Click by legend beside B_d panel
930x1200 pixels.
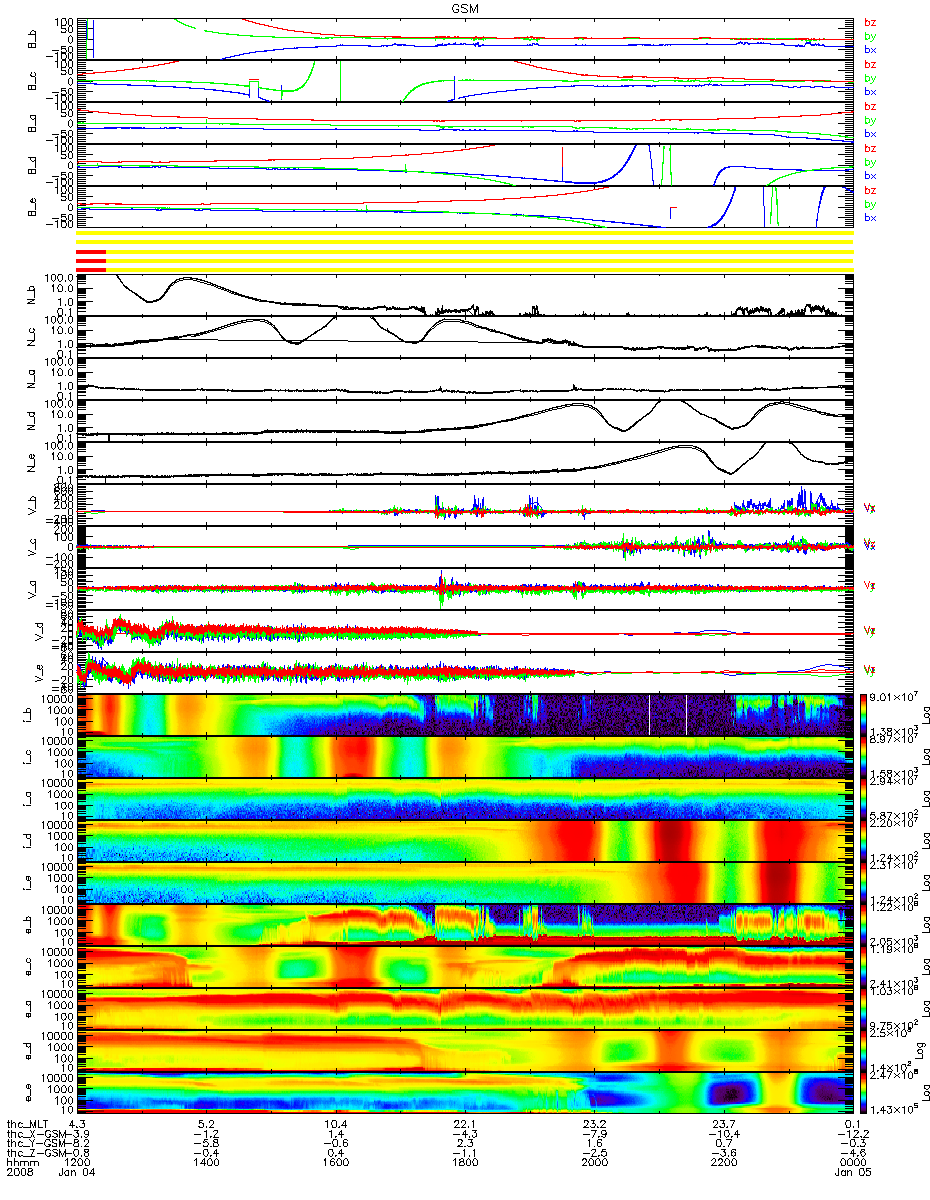click(x=870, y=162)
